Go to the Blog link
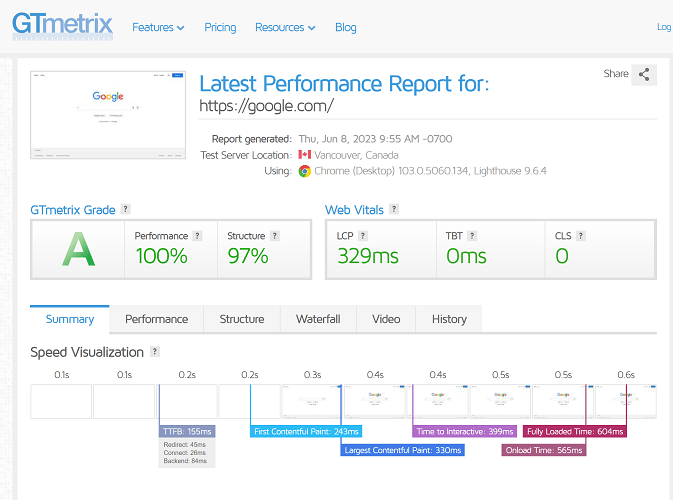Viewport: 673px width, 500px height. [346, 27]
